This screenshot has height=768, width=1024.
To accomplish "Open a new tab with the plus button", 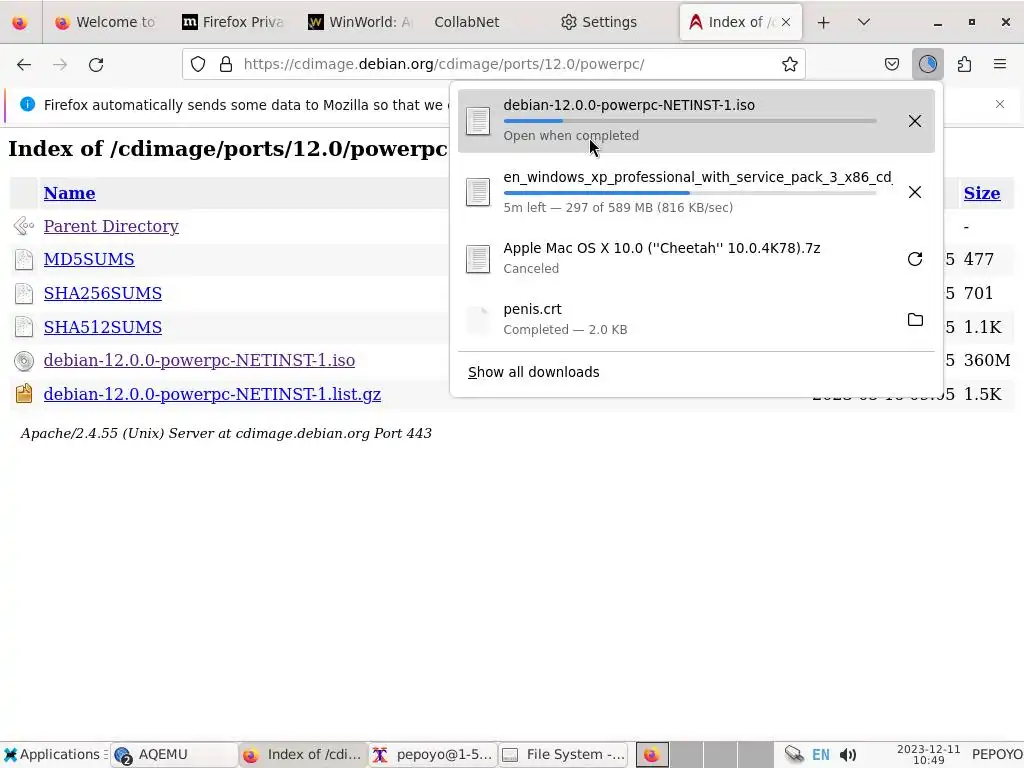I will click(x=824, y=22).
